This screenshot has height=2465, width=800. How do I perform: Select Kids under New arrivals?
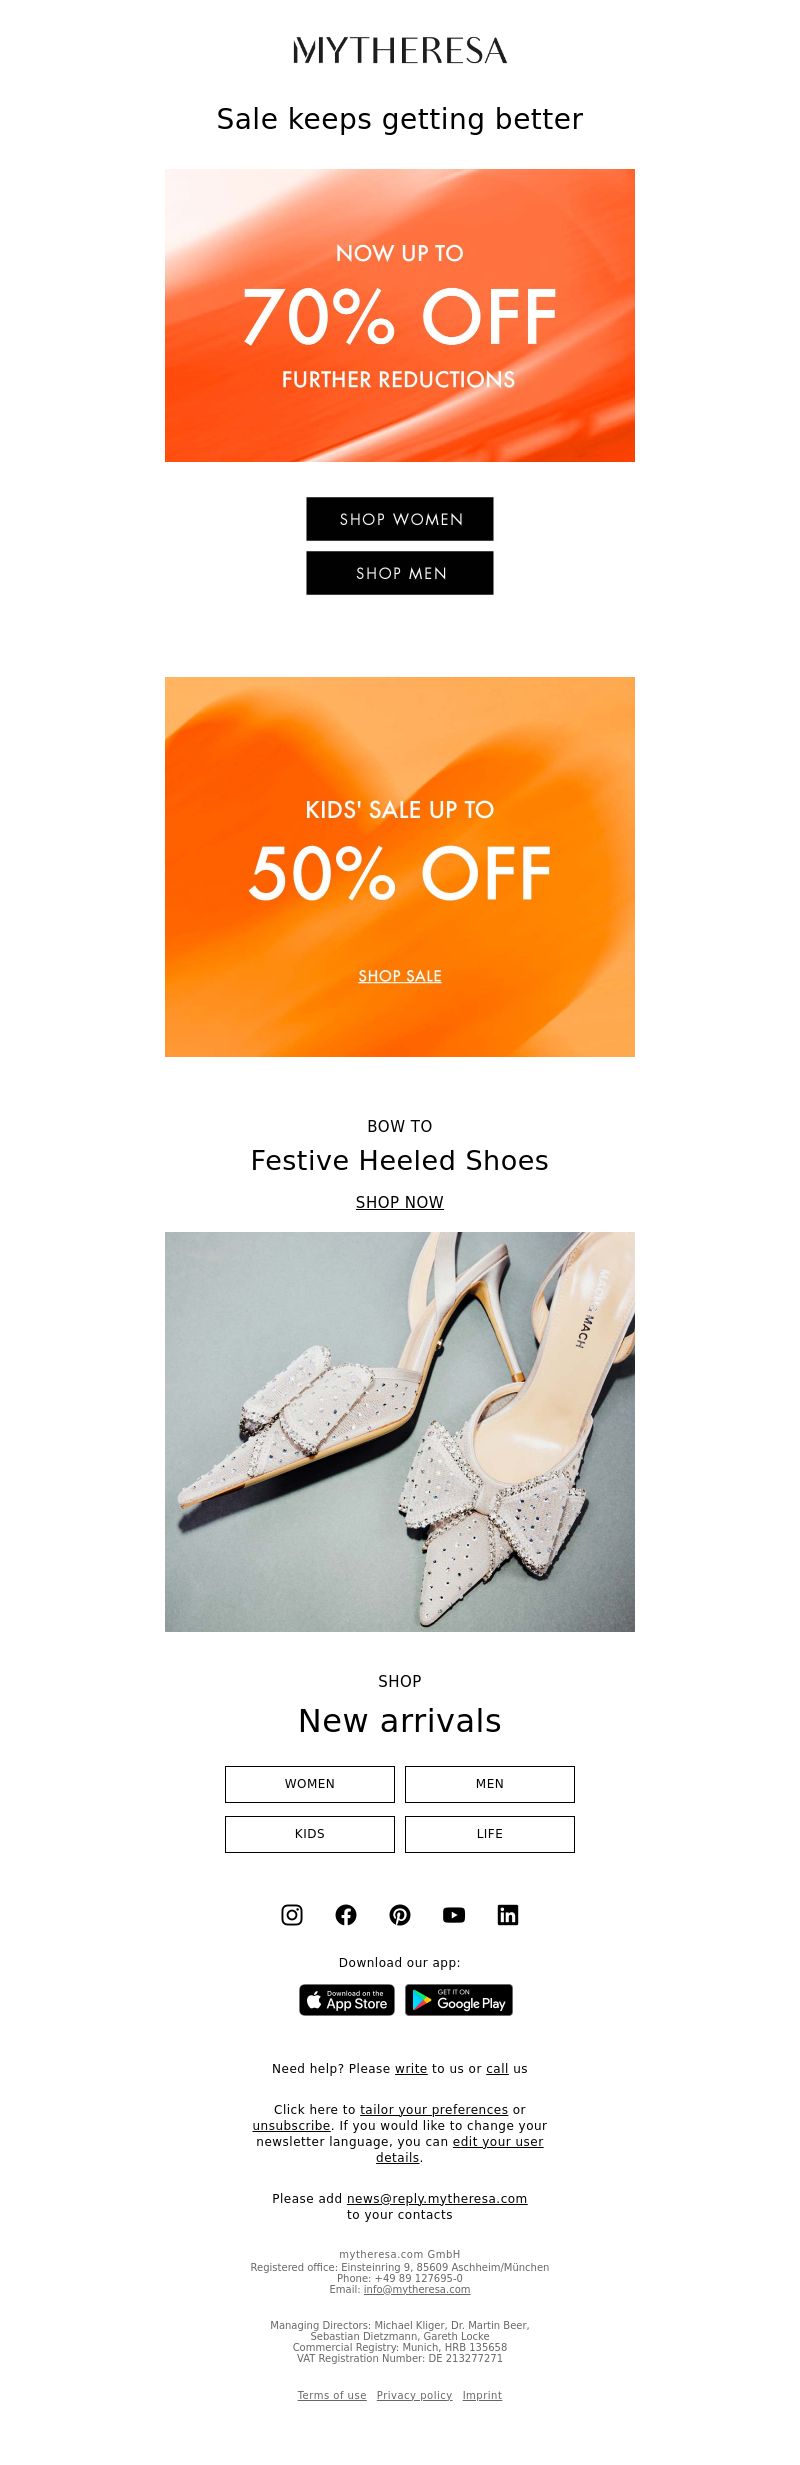click(310, 1834)
